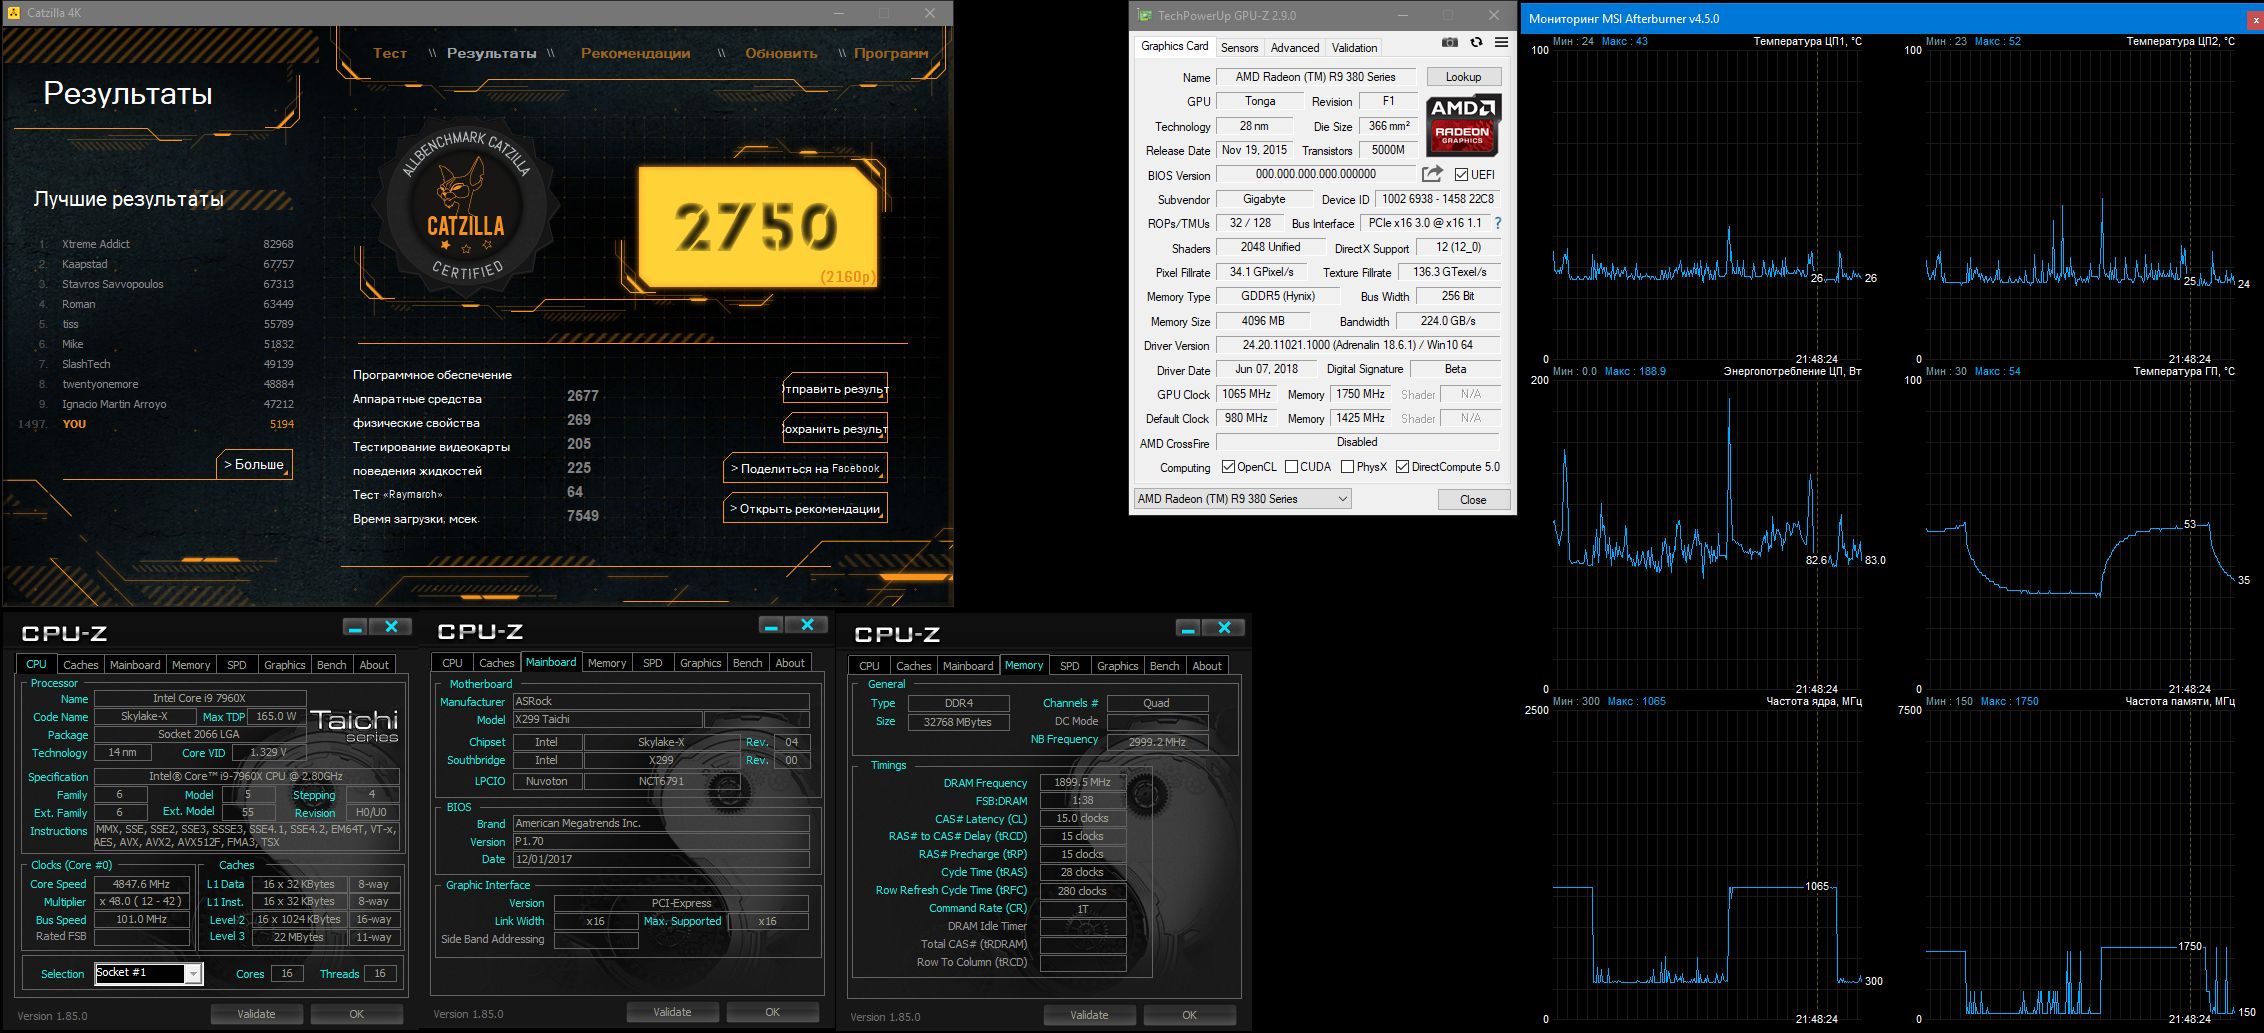The height and width of the screenshot is (1033, 2264).
Task: Click the Частота ядра graph in Afterburner
Action: 1706,864
